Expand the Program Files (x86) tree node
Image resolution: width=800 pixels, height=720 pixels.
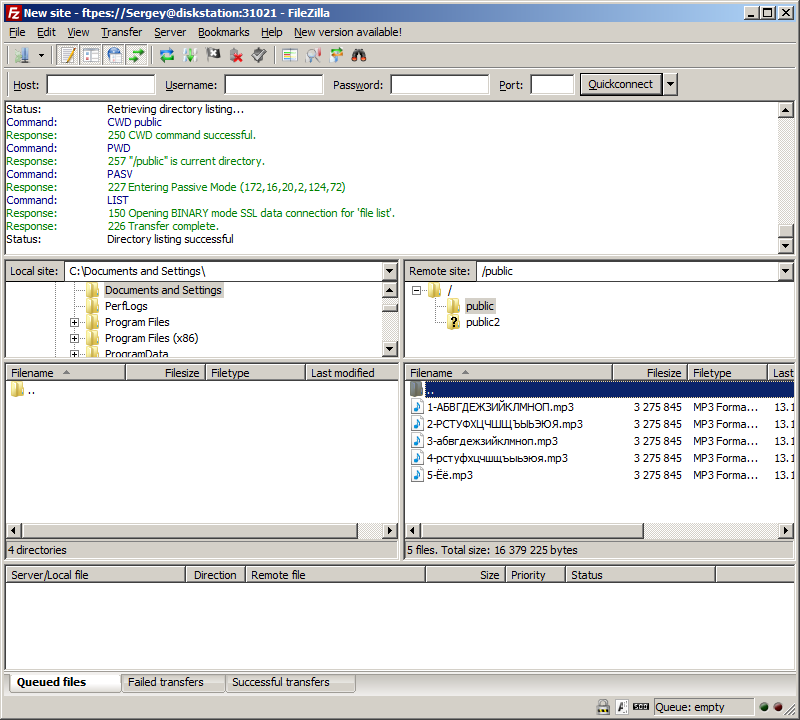click(74, 338)
